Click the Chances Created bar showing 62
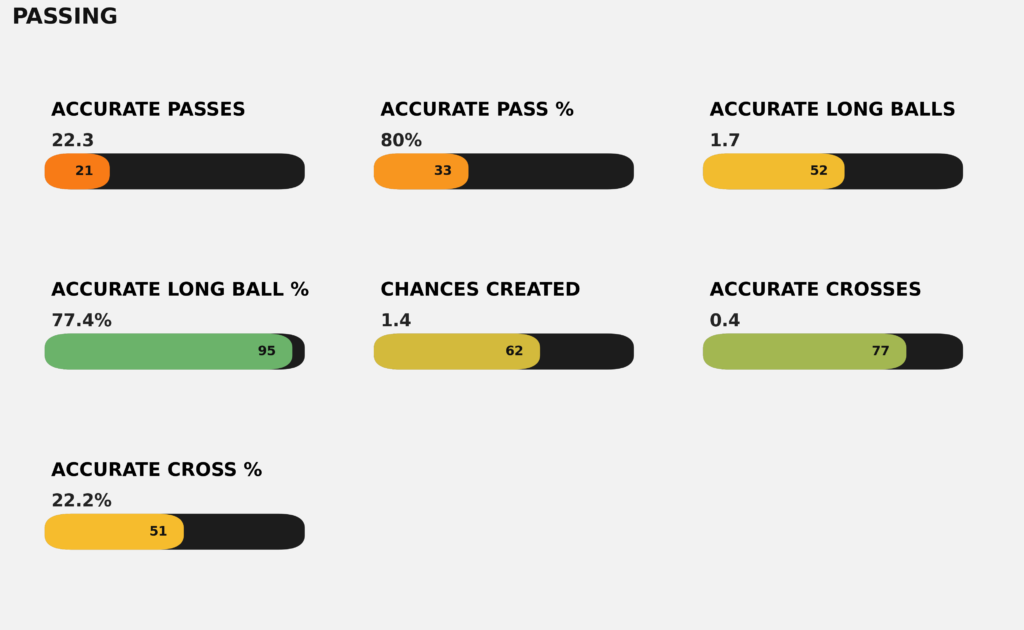Screen dimensions: 1024x630 coord(456,351)
